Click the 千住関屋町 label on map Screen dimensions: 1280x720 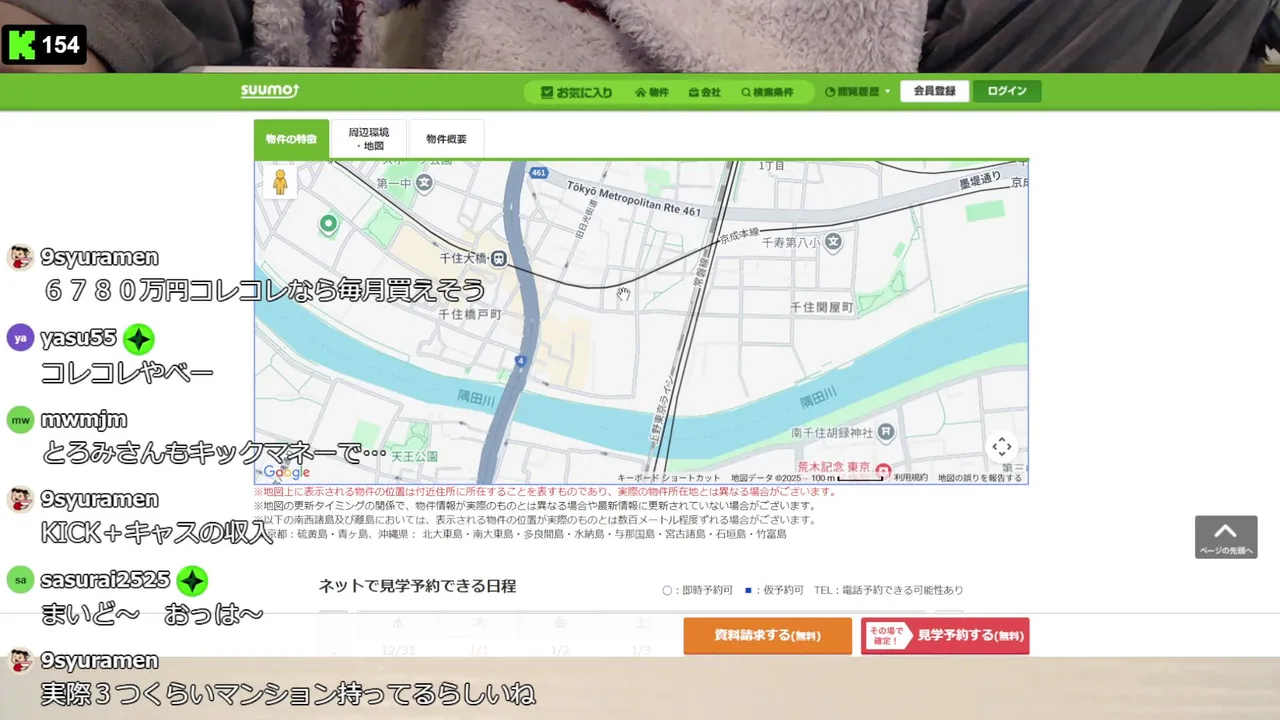(821, 308)
